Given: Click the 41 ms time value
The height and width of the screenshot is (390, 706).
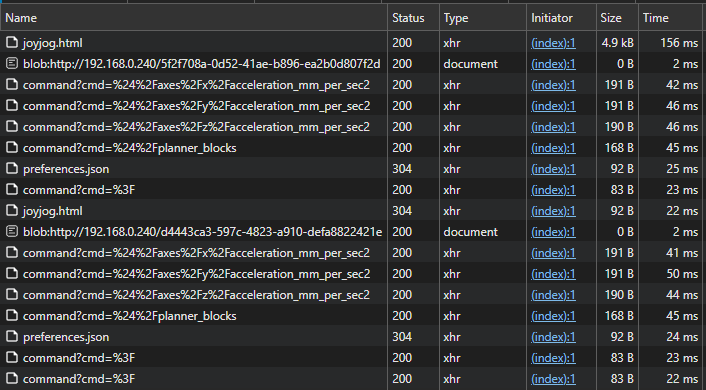Looking at the screenshot, I should click(682, 253).
